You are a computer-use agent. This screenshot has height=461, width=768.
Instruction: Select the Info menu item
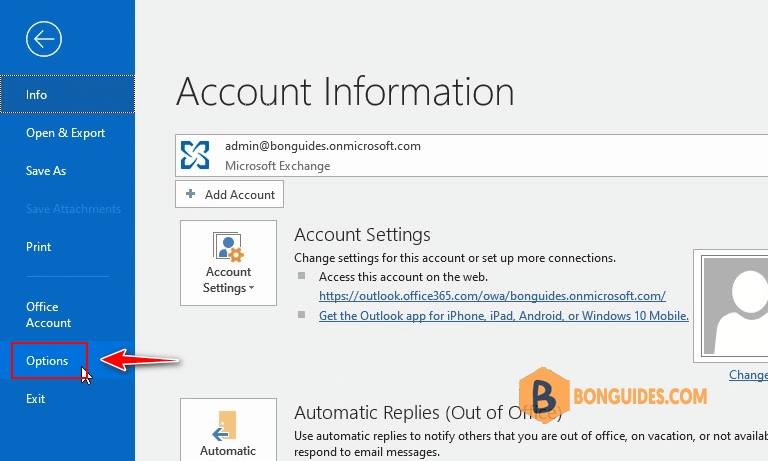(67, 94)
